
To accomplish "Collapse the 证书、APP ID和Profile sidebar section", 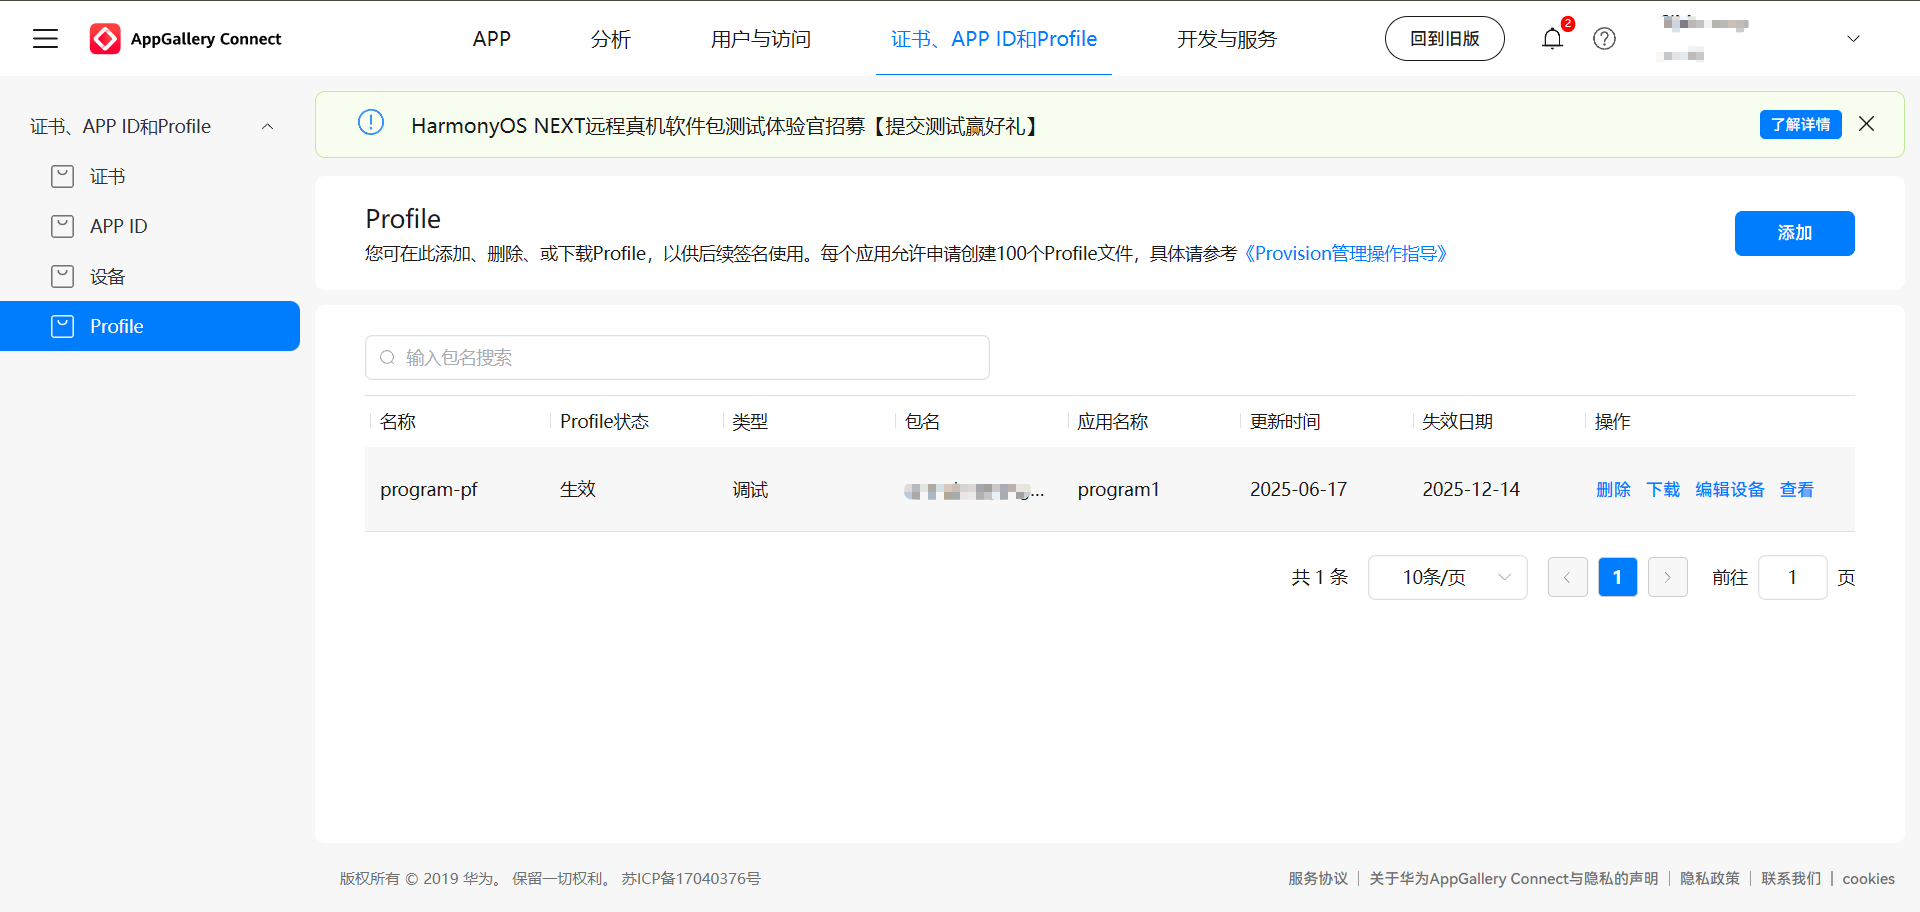I will [x=267, y=126].
